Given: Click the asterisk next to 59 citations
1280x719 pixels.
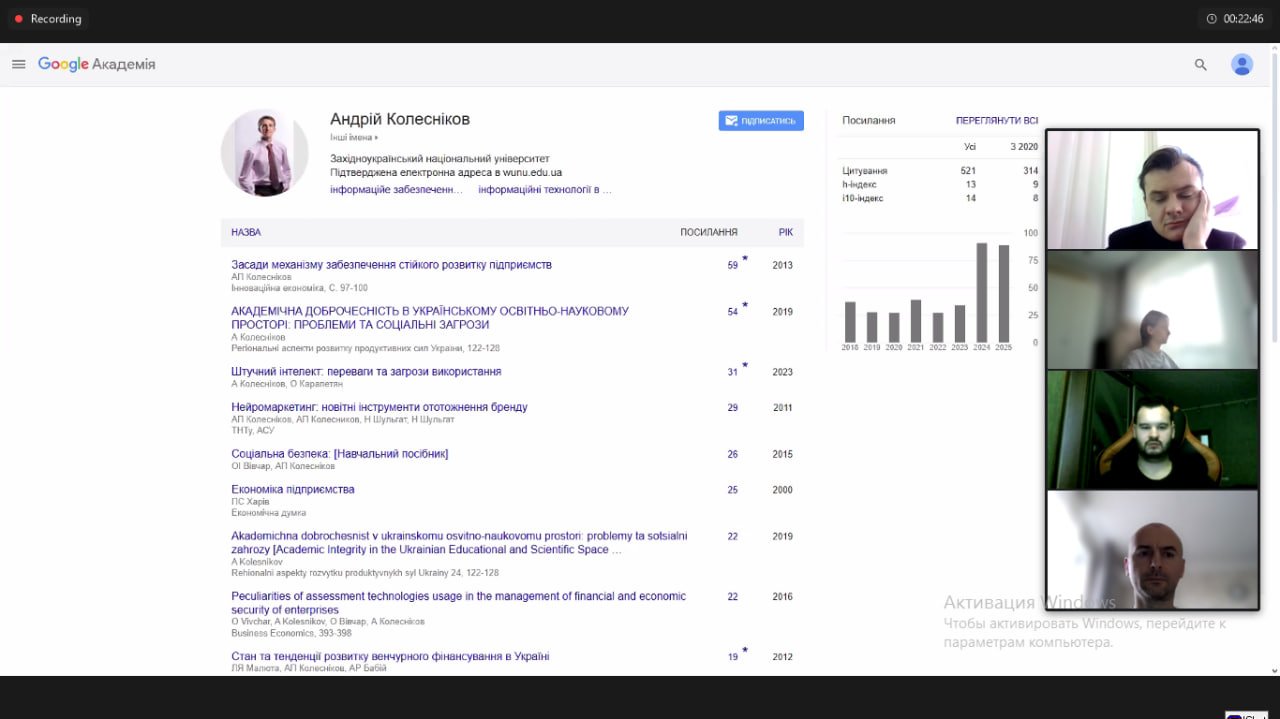Looking at the screenshot, I should coord(745,260).
